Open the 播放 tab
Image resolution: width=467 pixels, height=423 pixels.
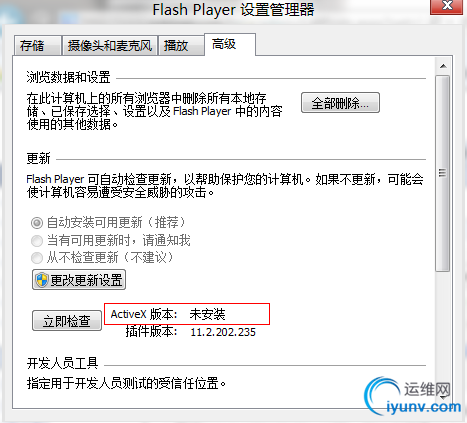[181, 46]
